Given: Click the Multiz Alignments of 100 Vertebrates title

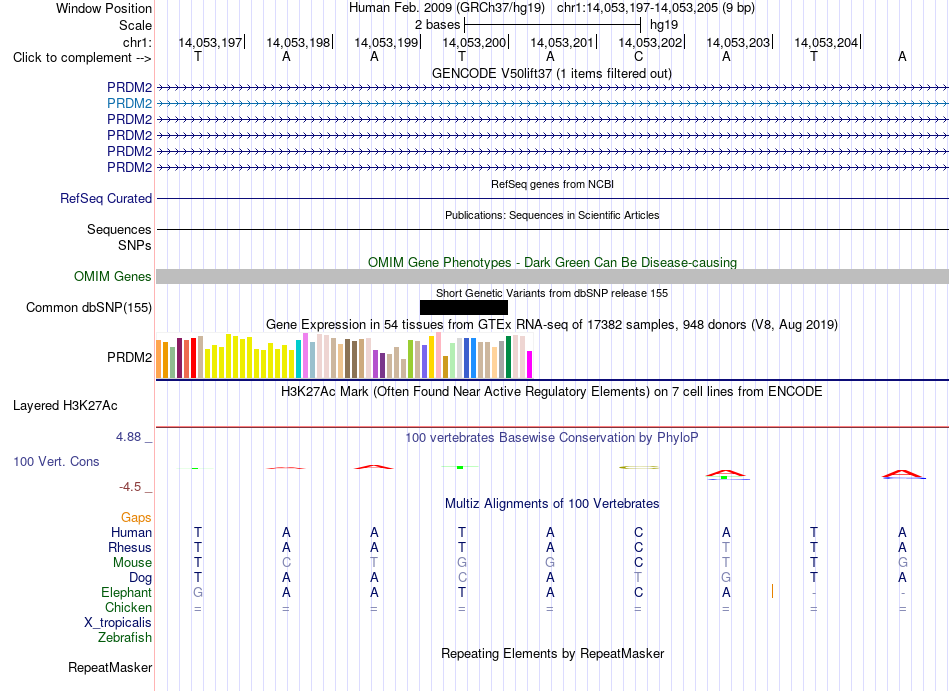Looking at the screenshot, I should click(x=552, y=504).
